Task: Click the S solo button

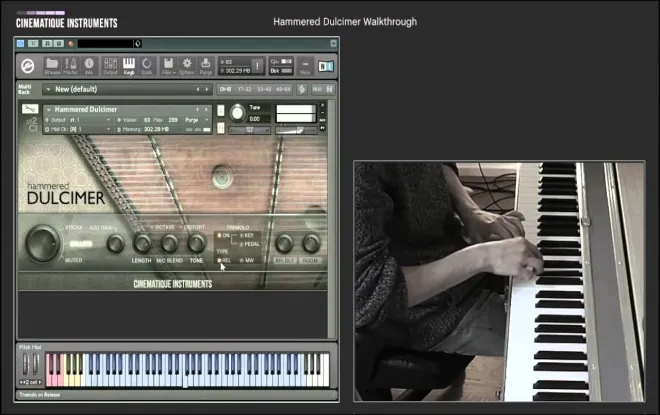Action: click(x=221, y=110)
